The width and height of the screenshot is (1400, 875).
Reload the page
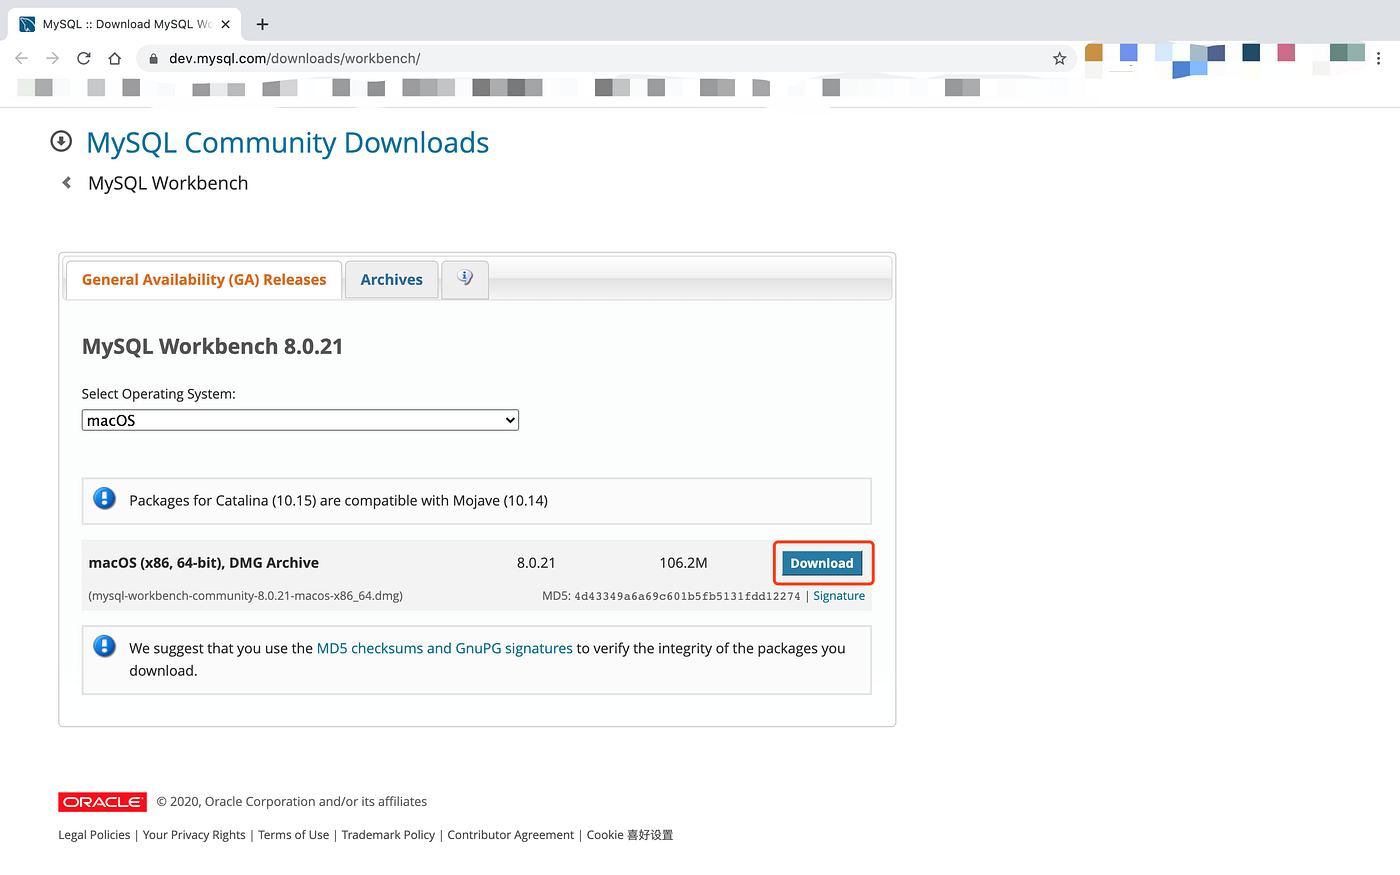click(x=84, y=58)
